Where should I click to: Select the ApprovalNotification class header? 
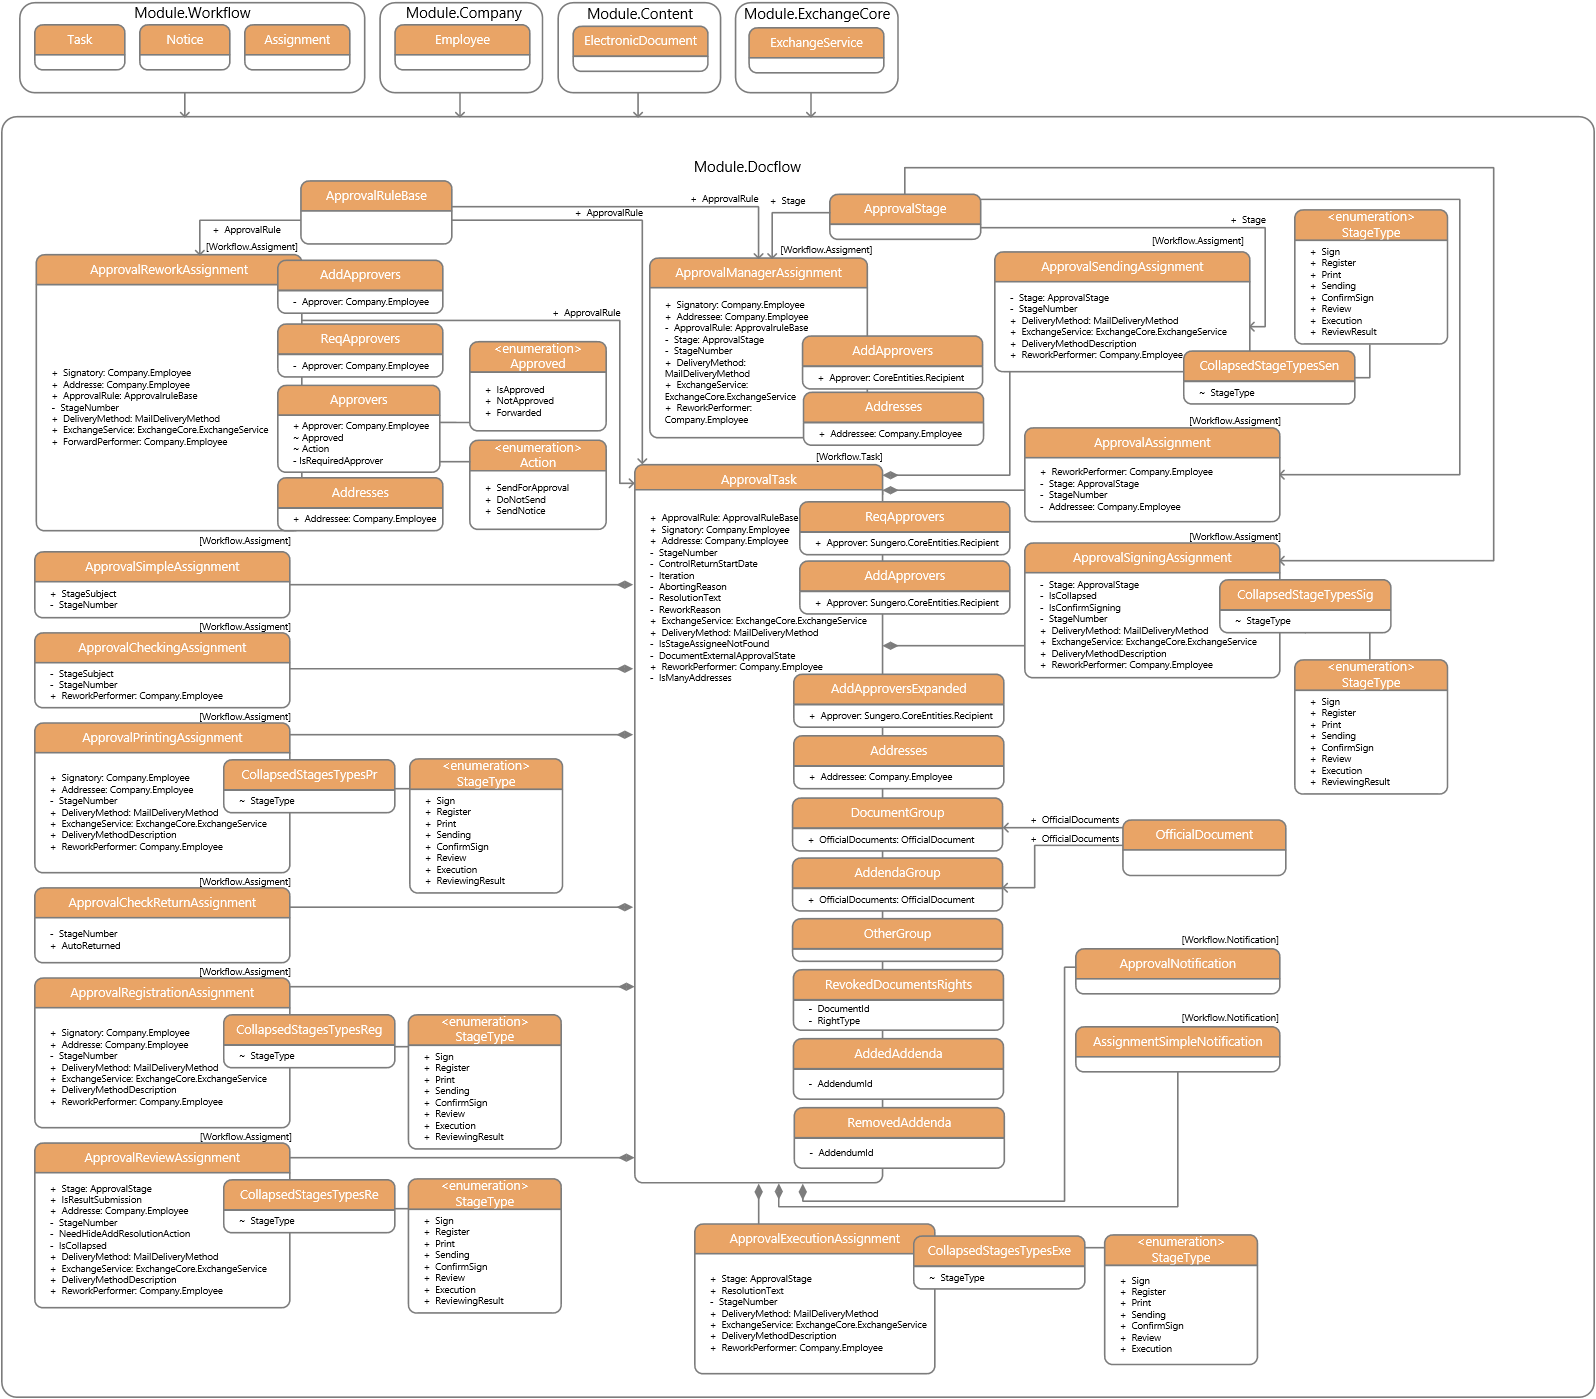click(x=1177, y=964)
